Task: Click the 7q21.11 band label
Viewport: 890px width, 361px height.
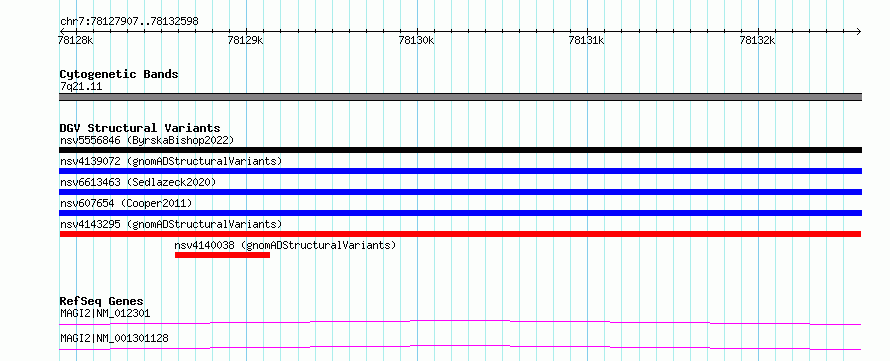Action: [x=81, y=87]
